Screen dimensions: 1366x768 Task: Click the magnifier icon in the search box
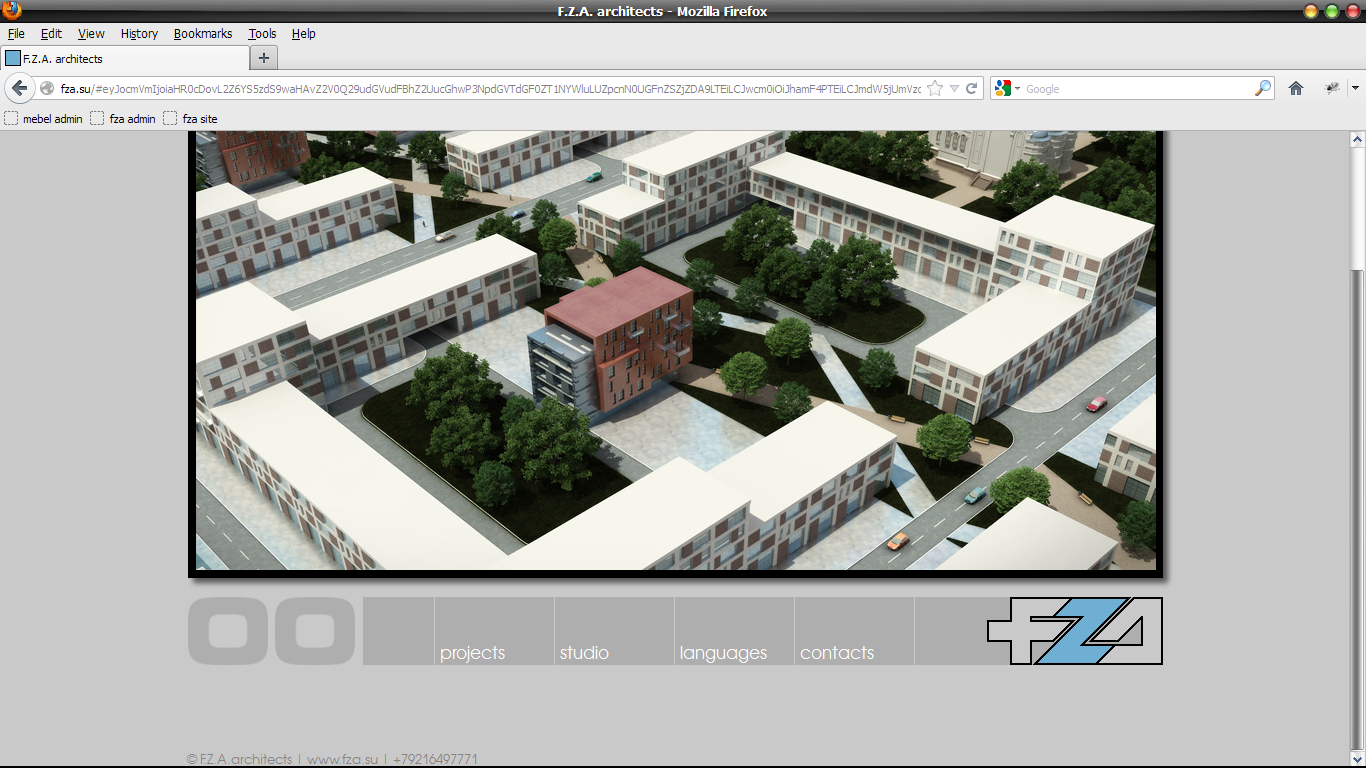click(x=1263, y=88)
